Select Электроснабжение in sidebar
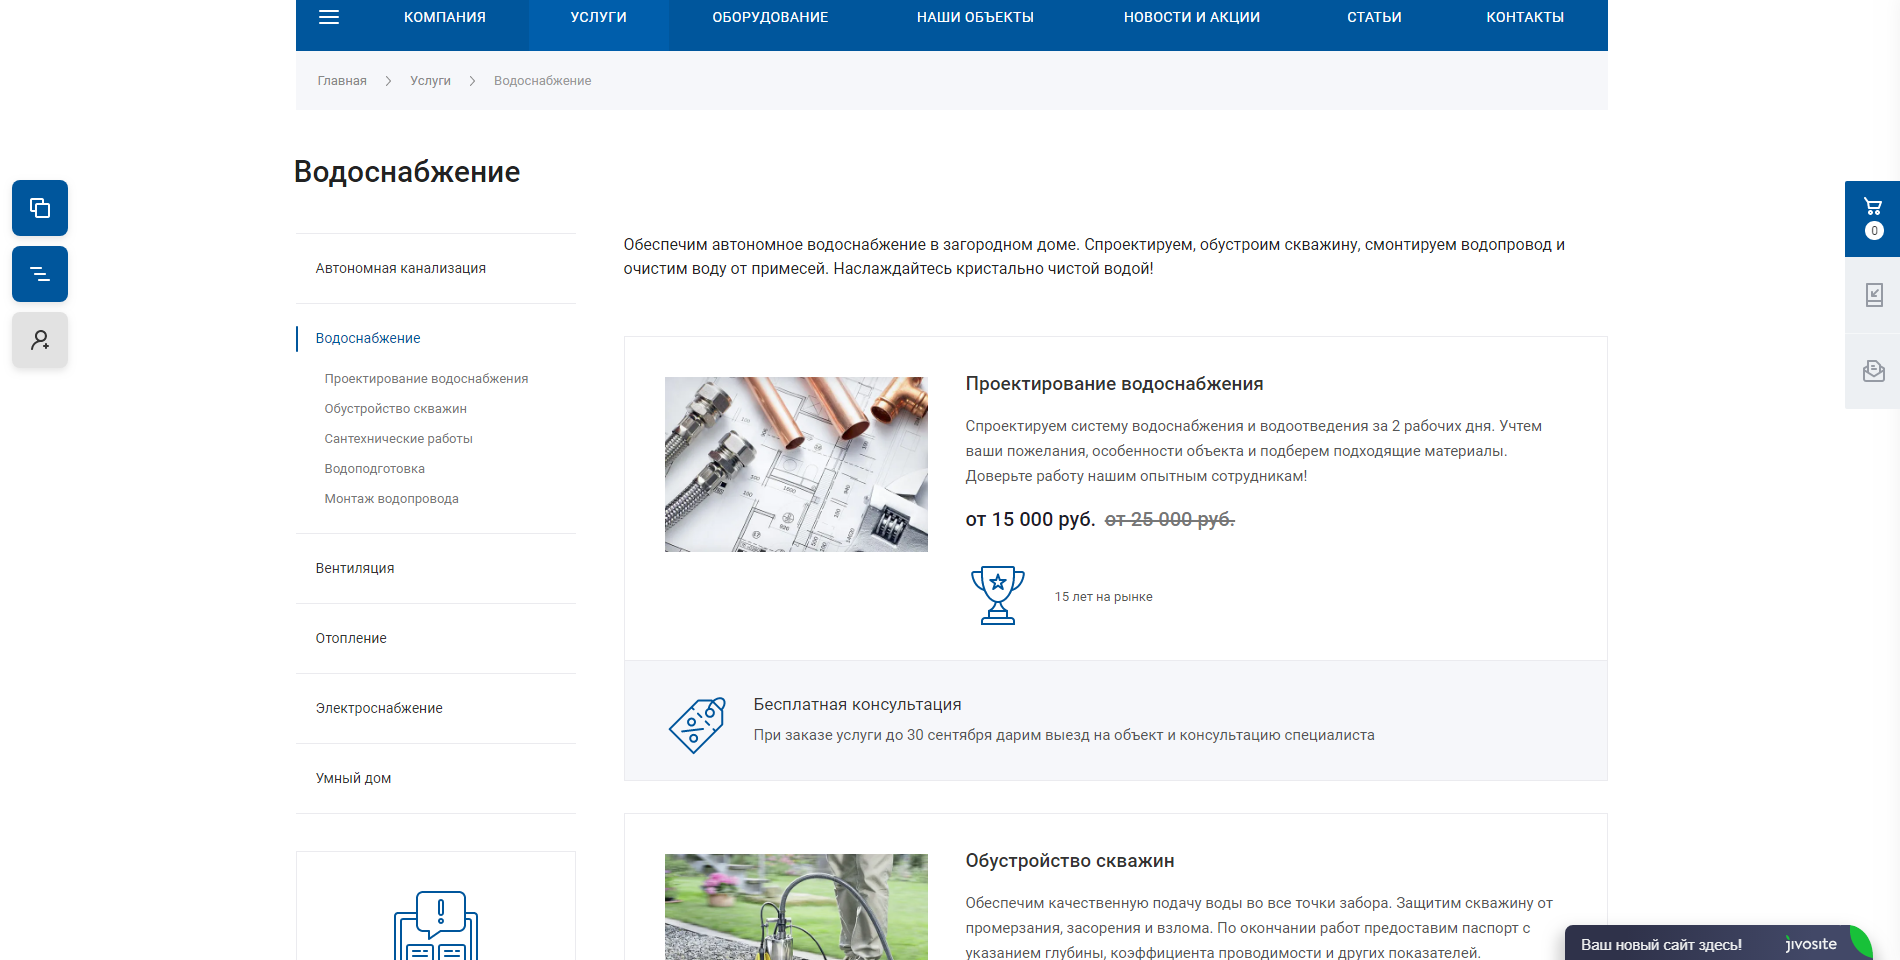 (x=379, y=708)
